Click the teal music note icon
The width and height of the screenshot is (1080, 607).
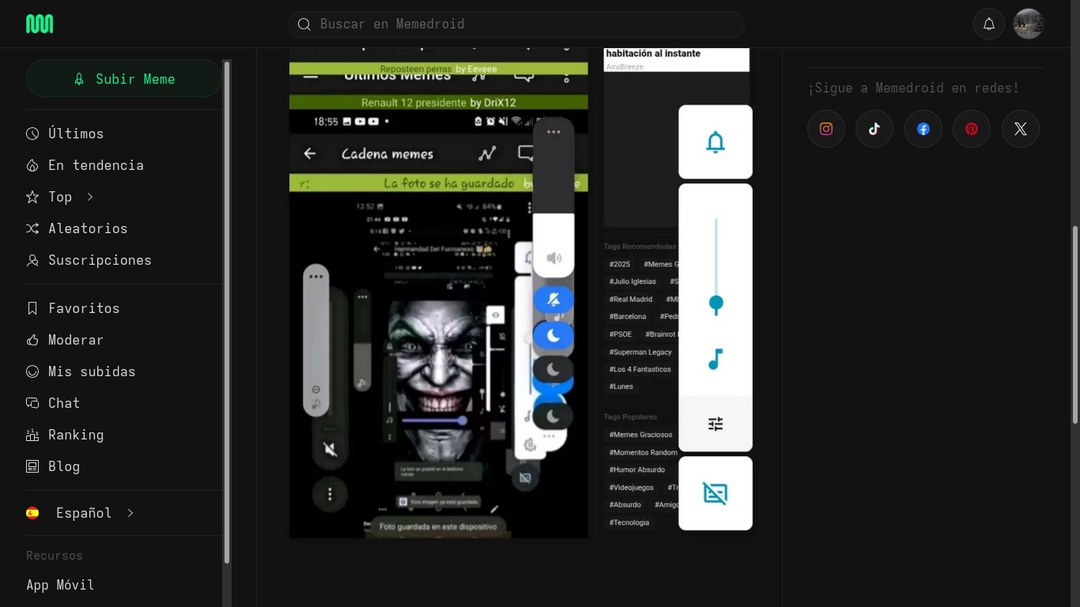tap(716, 359)
